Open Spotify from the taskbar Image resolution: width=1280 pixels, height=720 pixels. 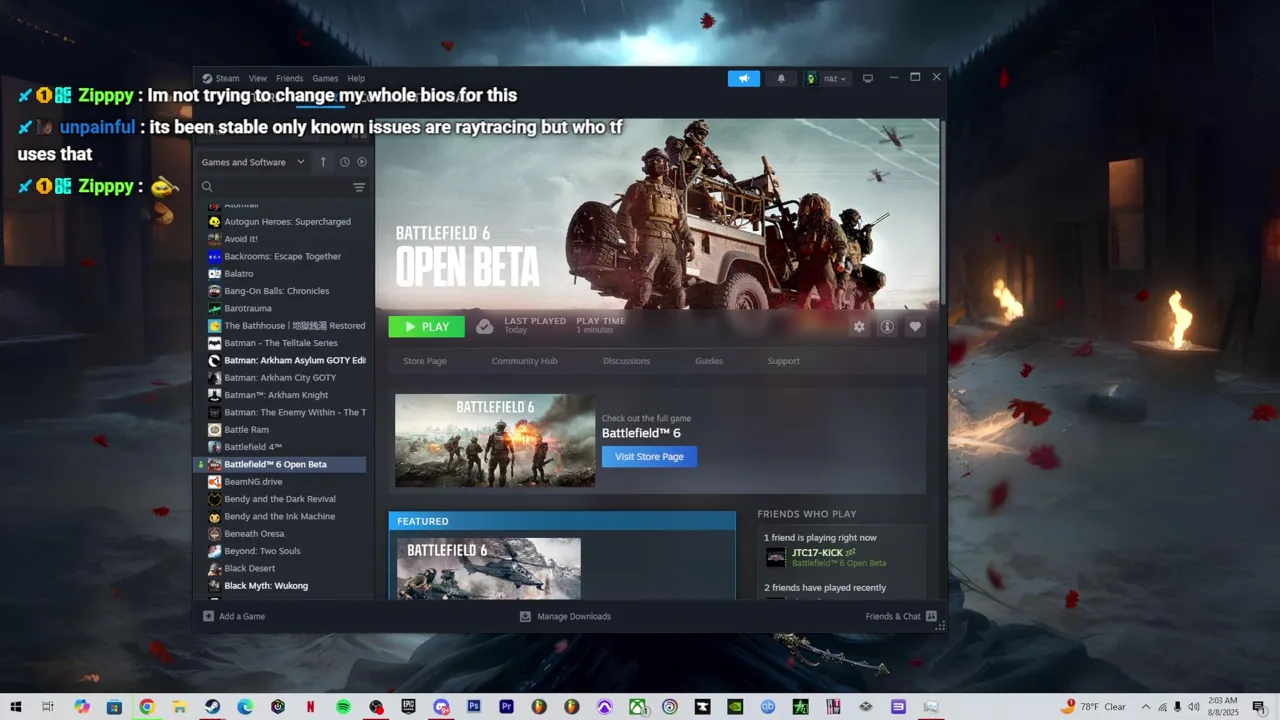[343, 707]
